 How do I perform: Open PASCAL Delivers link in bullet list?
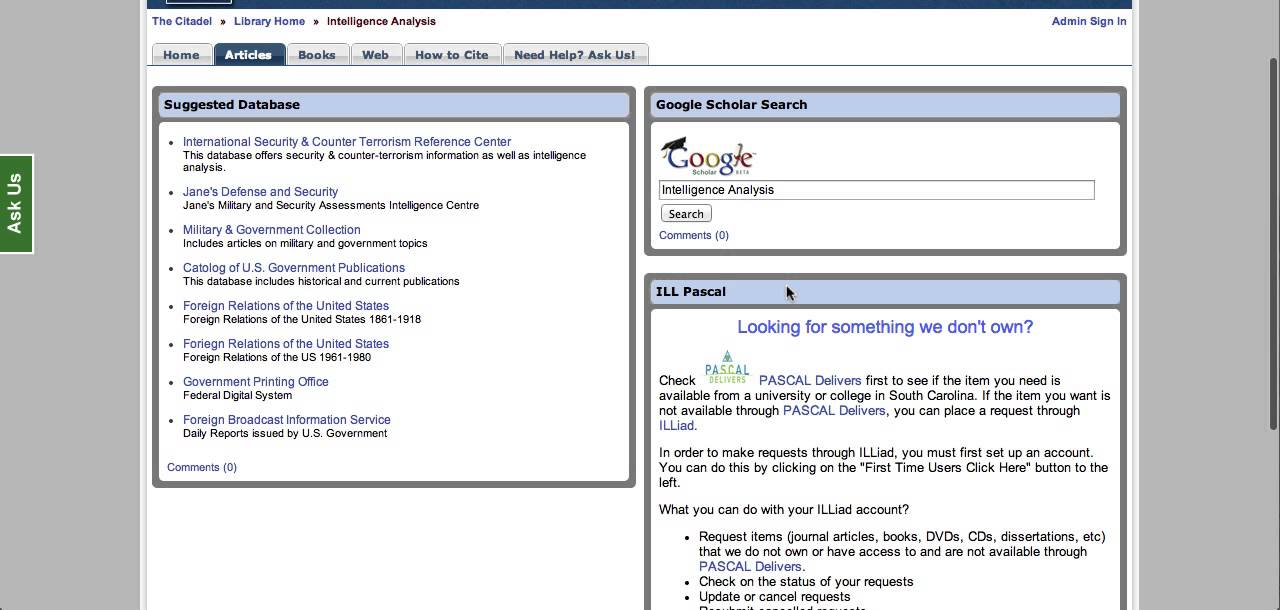750,566
